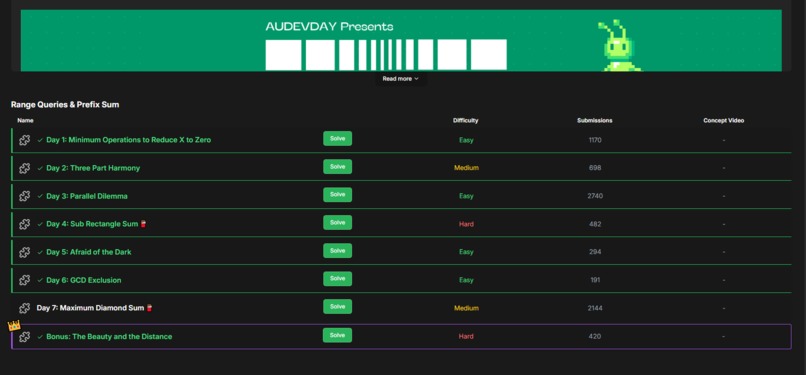
Task: Click AUDEVDAY Presents banner title
Action: tap(329, 27)
